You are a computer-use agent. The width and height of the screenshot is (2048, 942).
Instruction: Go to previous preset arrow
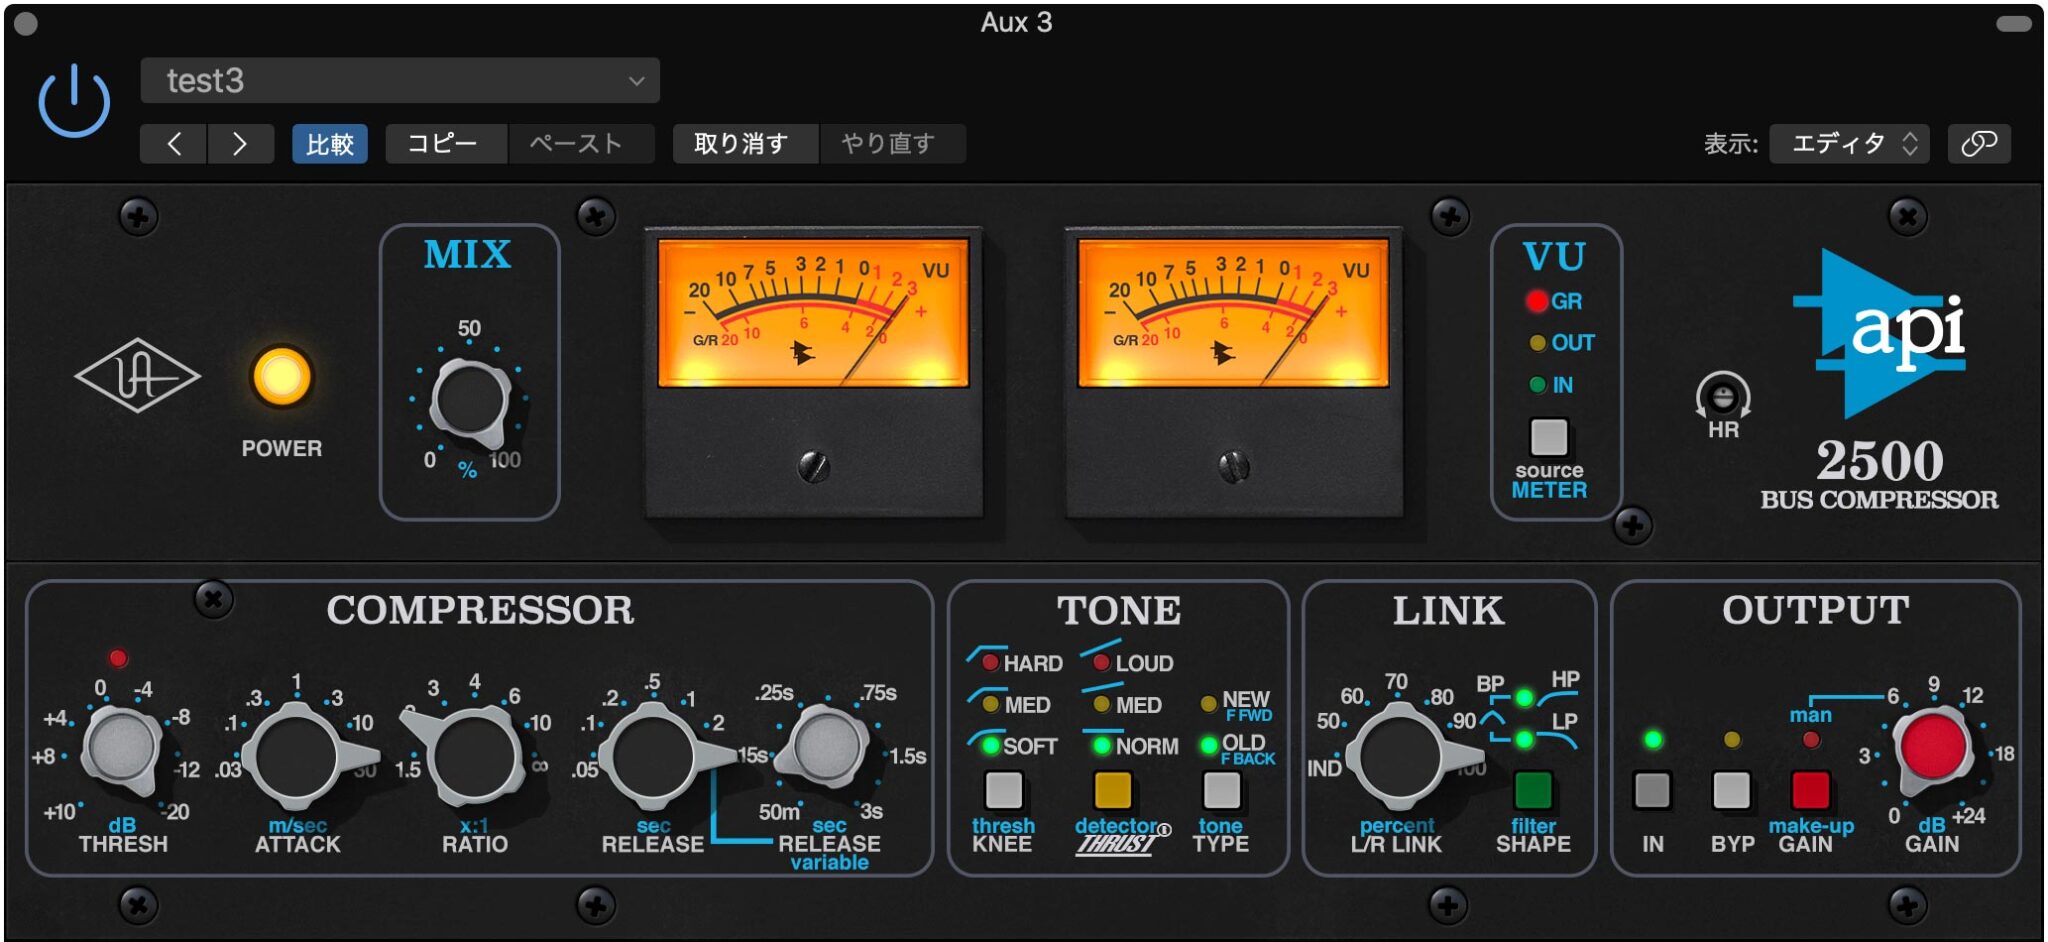point(174,144)
